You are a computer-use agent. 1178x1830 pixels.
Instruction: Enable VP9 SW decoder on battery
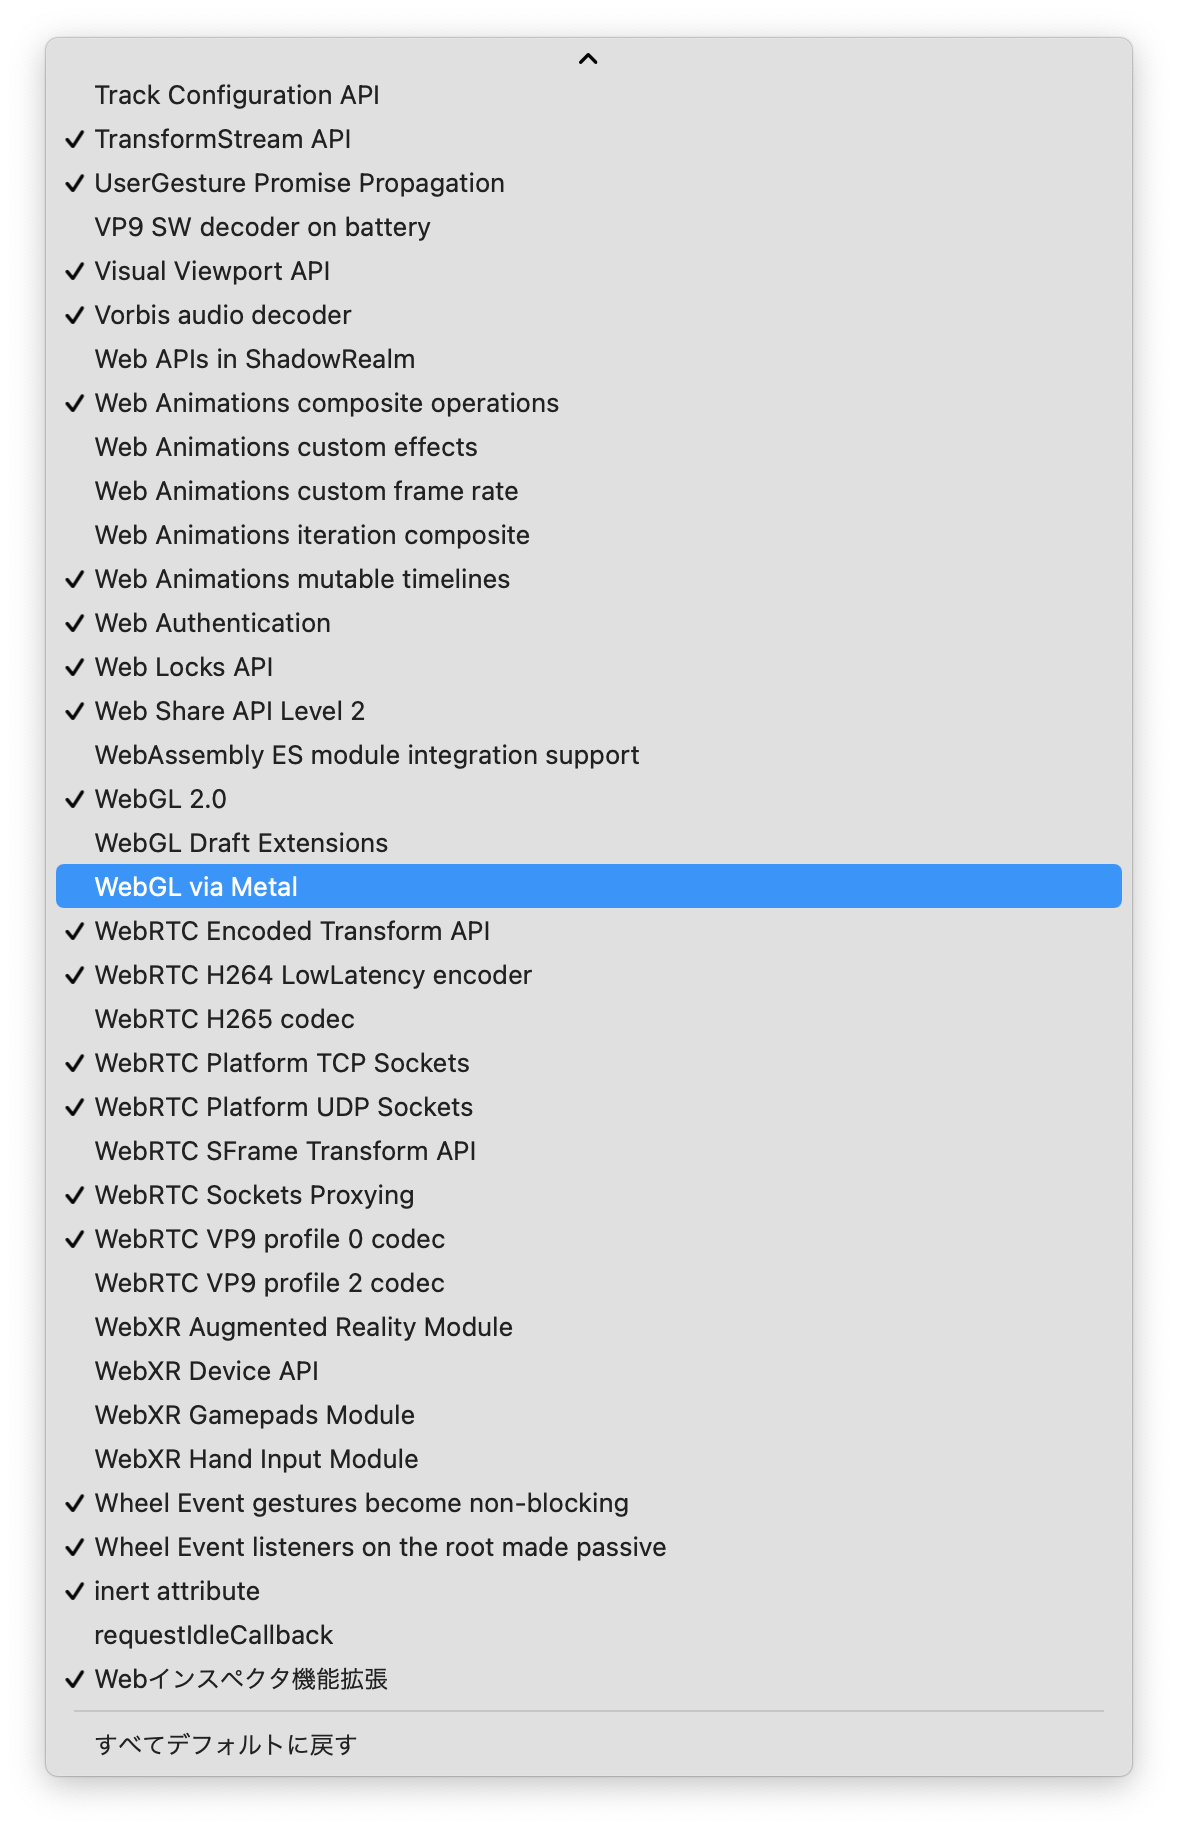click(262, 227)
